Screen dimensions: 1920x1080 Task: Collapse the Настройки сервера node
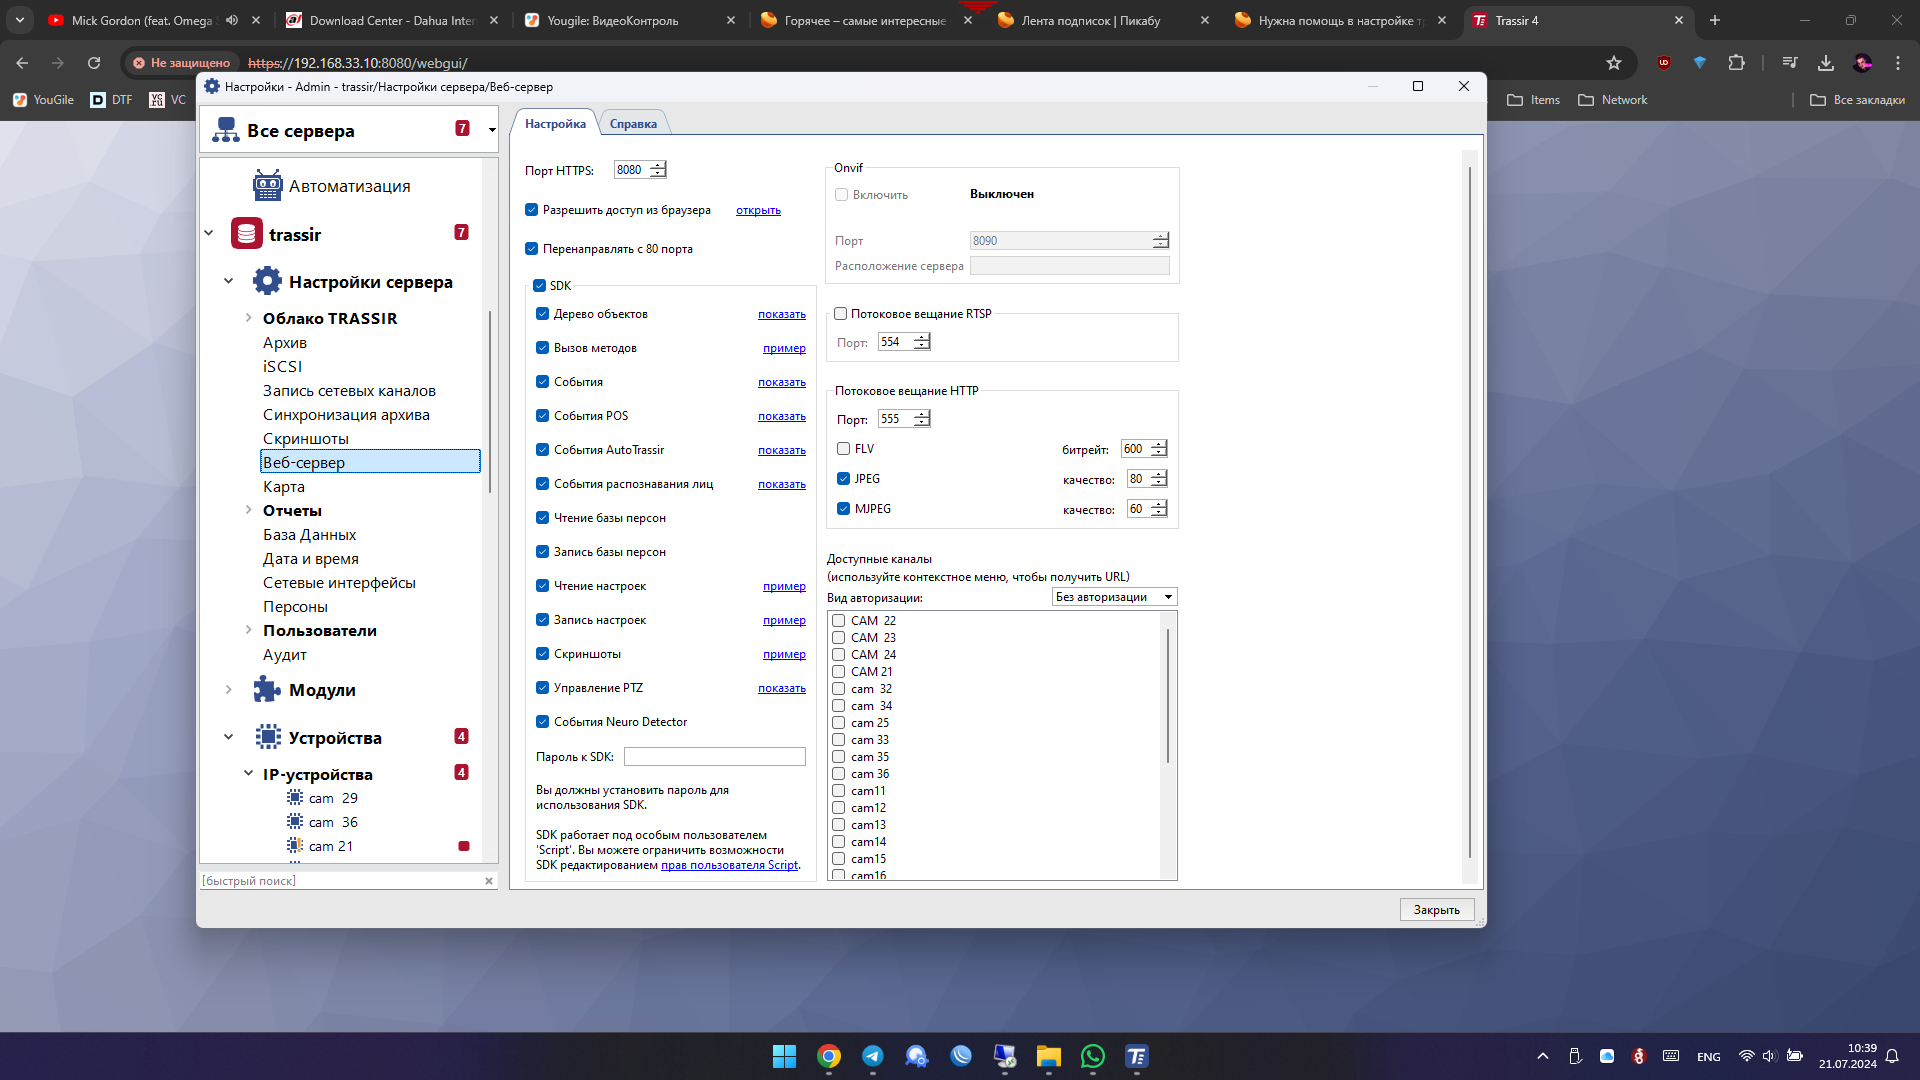[228, 282]
